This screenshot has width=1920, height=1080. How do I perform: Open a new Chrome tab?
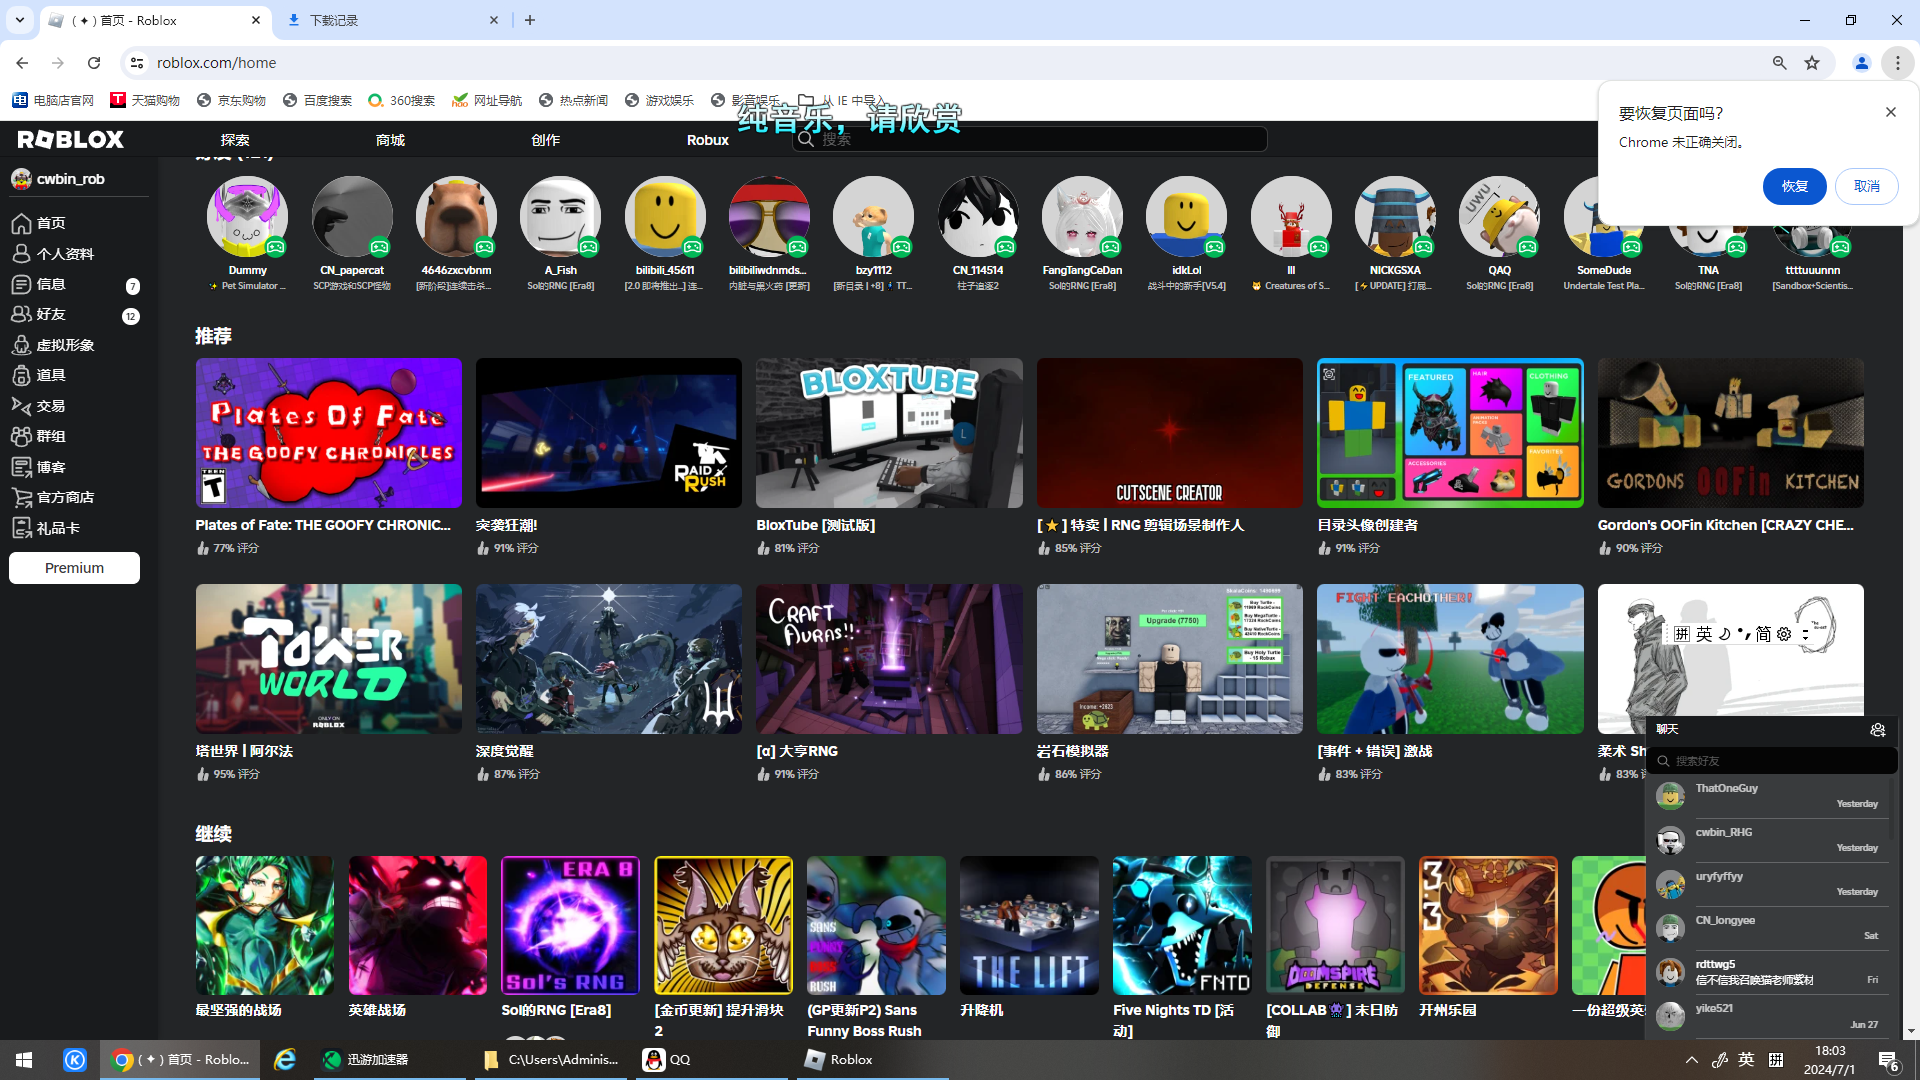(x=530, y=20)
